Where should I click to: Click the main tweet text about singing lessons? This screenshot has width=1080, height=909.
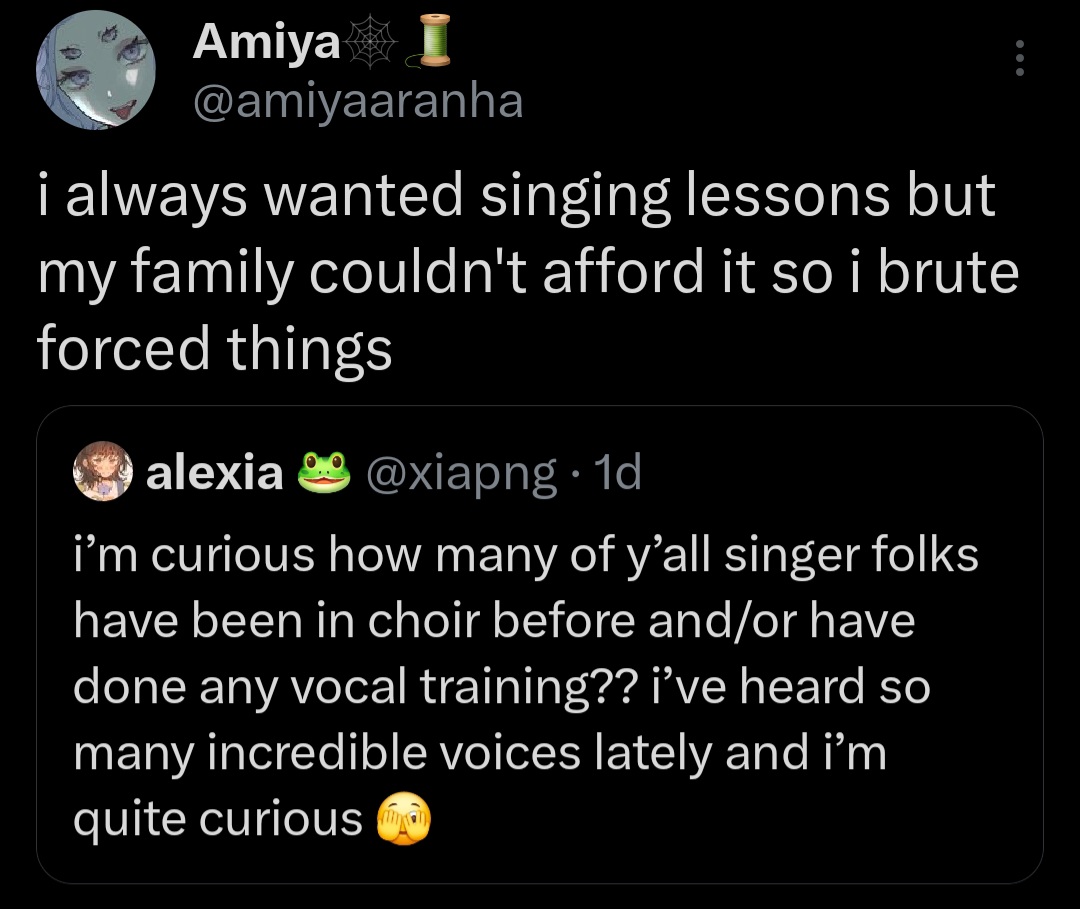pyautogui.click(x=528, y=271)
